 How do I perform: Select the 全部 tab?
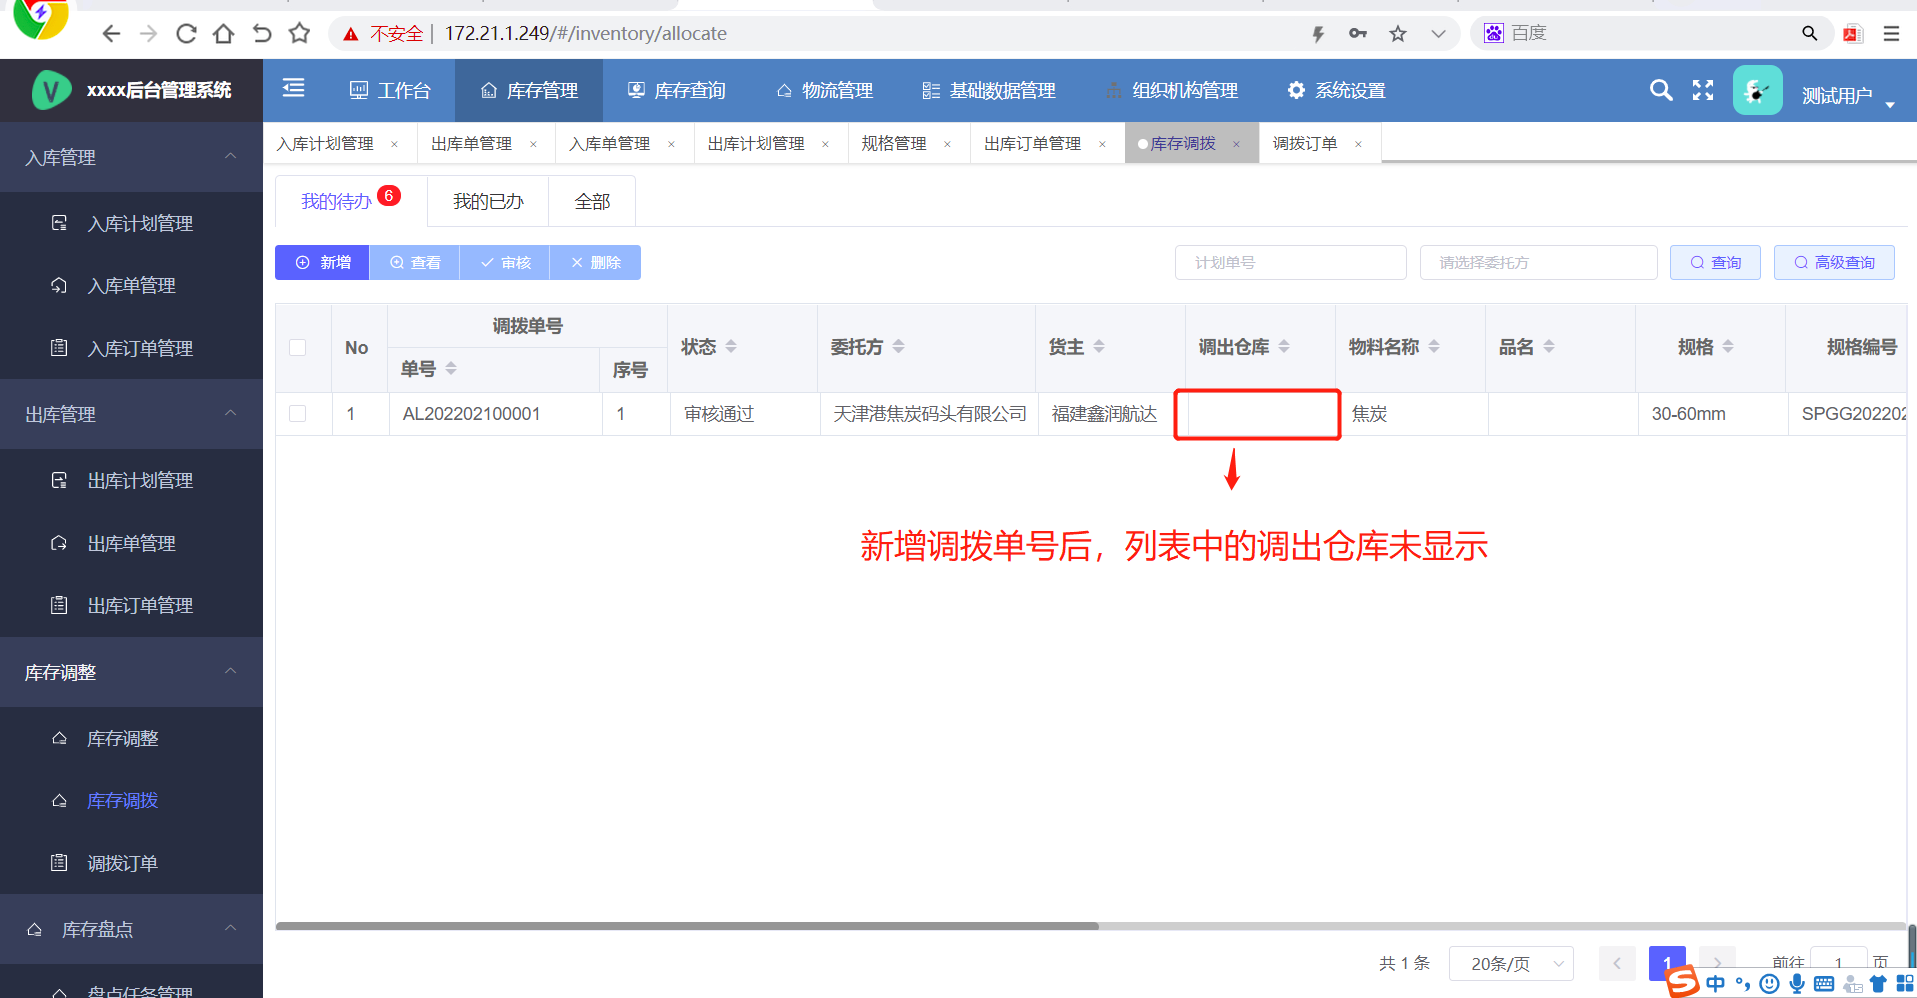point(592,201)
